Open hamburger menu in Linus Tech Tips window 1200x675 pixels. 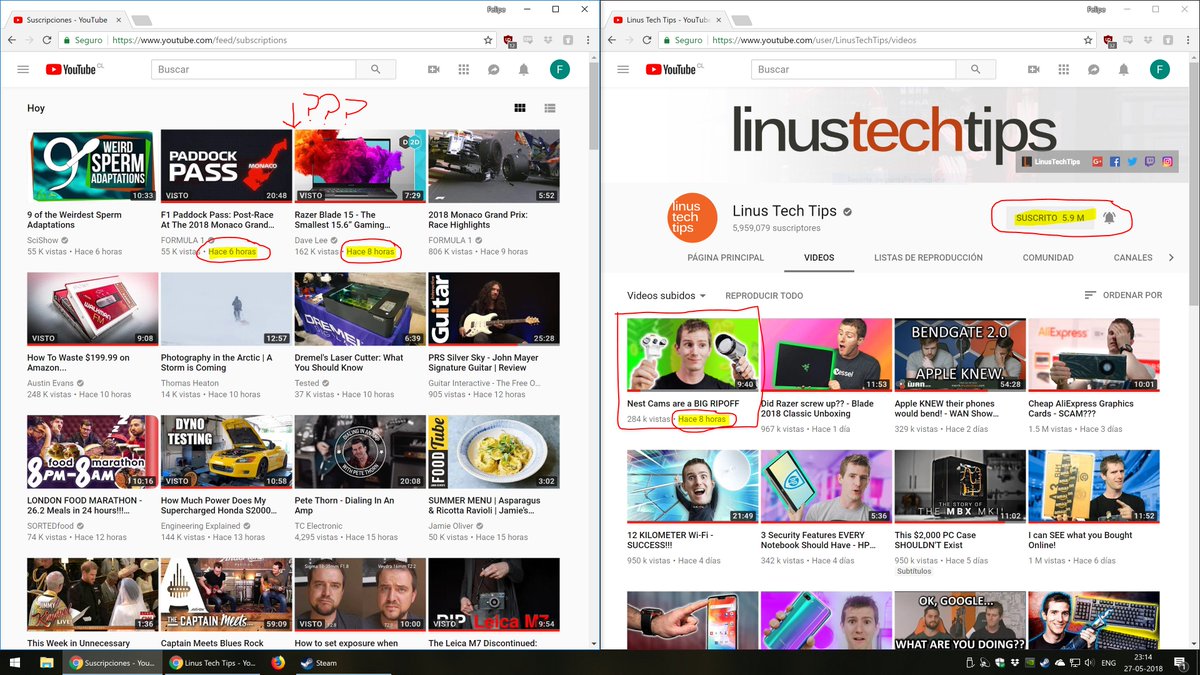coord(623,69)
